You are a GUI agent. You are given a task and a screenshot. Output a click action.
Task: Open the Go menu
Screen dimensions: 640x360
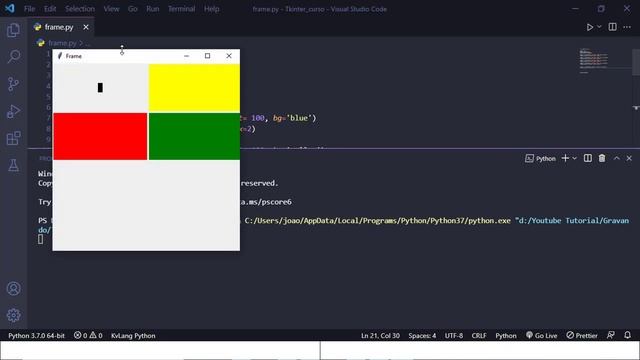[x=133, y=9]
